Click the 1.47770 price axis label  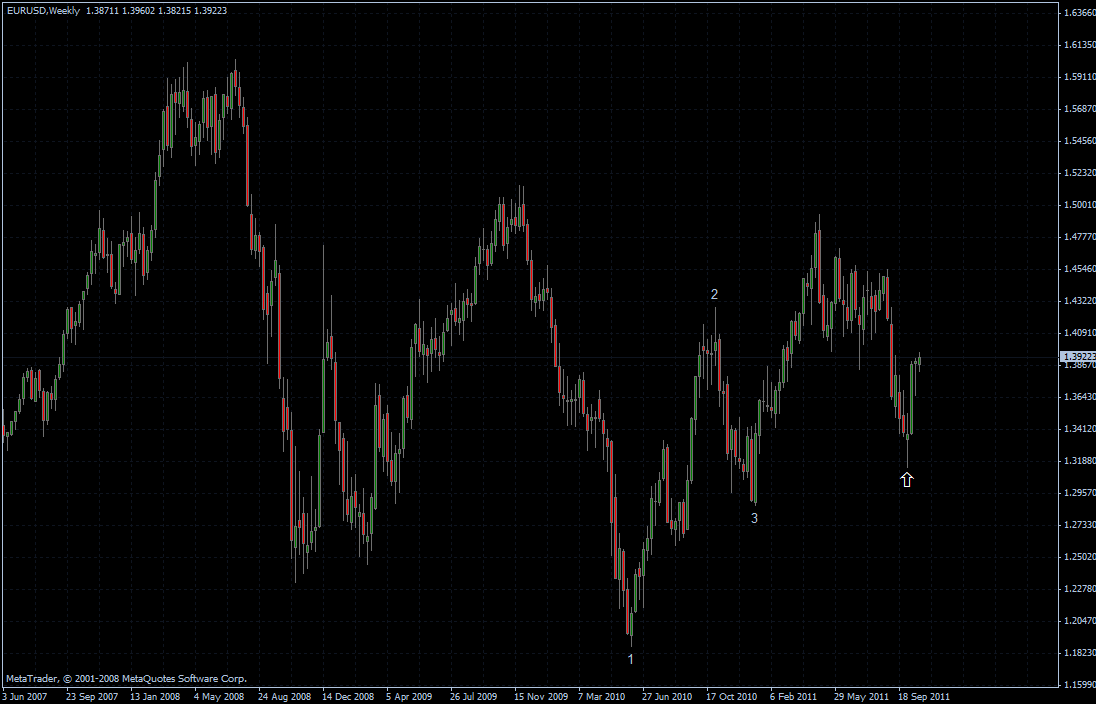tap(1080, 237)
